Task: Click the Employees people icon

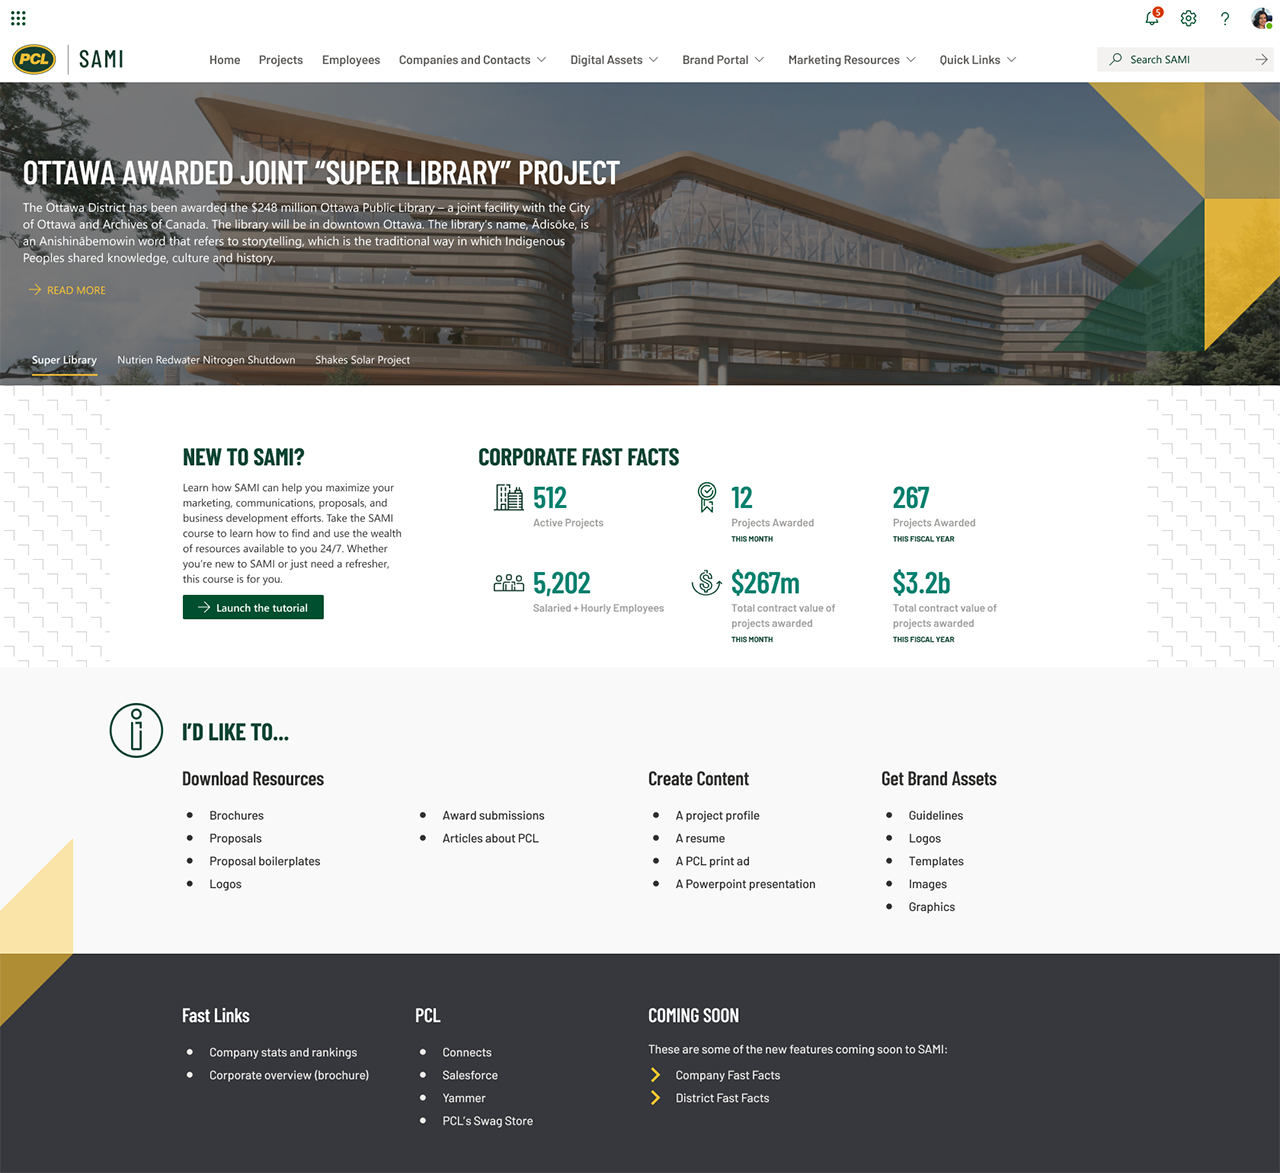Action: click(x=509, y=583)
